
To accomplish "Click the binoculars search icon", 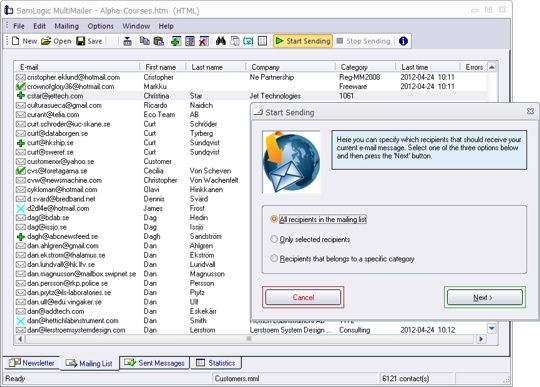I will (221, 41).
